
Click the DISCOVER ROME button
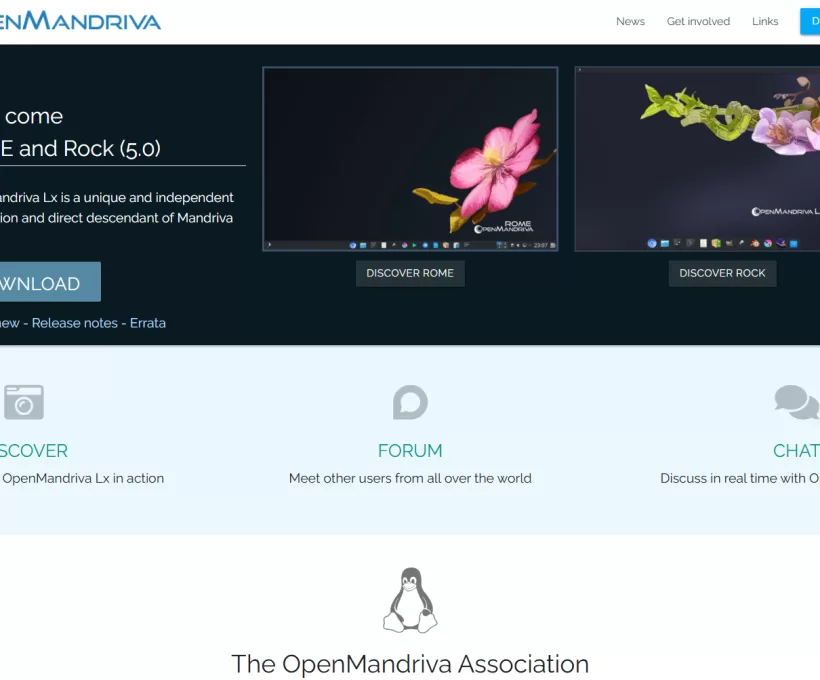click(x=410, y=273)
